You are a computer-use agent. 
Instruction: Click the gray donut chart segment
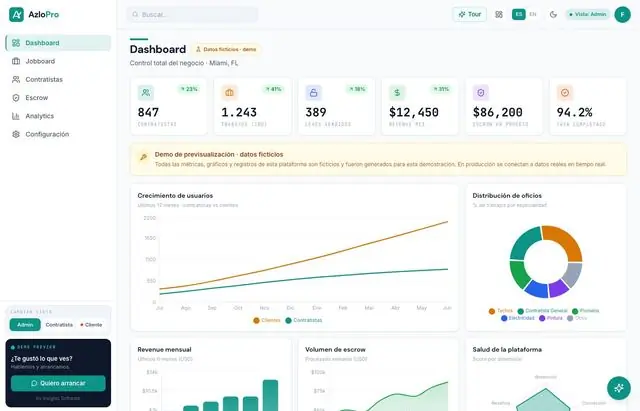point(573,274)
